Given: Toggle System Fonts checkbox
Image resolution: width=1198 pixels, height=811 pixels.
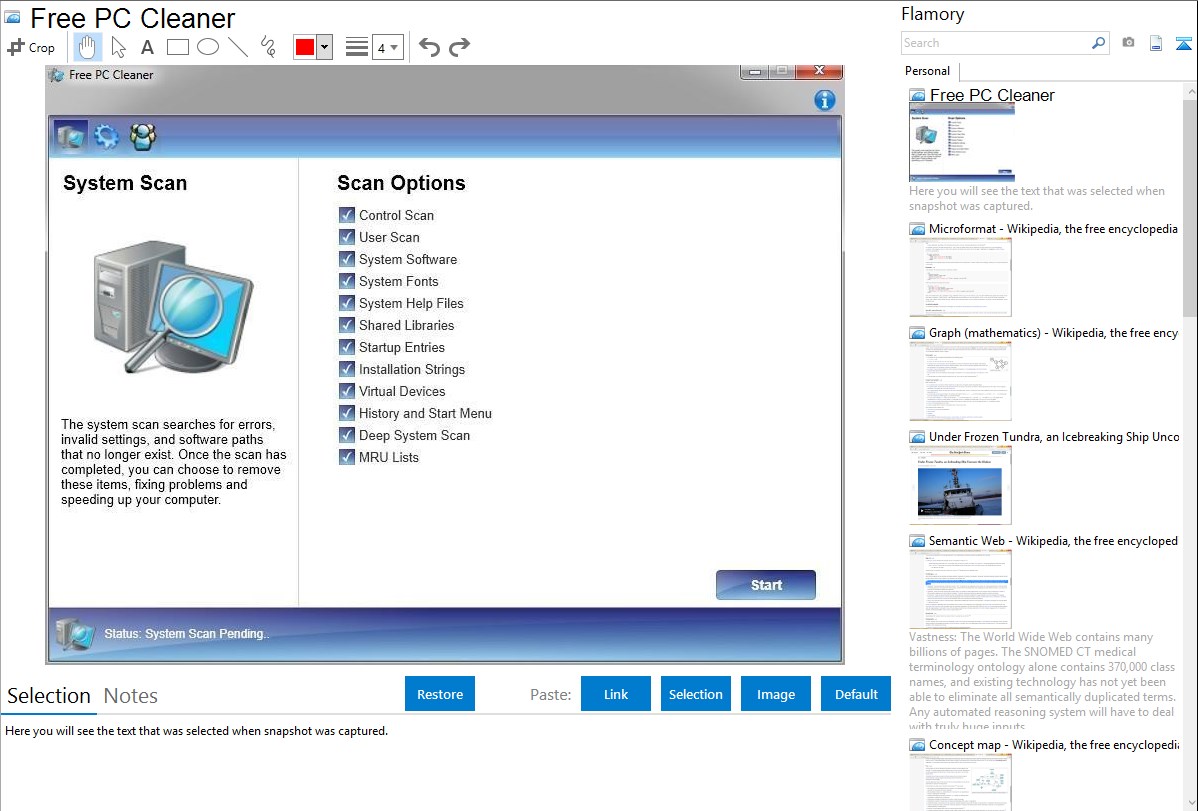Looking at the screenshot, I should tap(347, 281).
